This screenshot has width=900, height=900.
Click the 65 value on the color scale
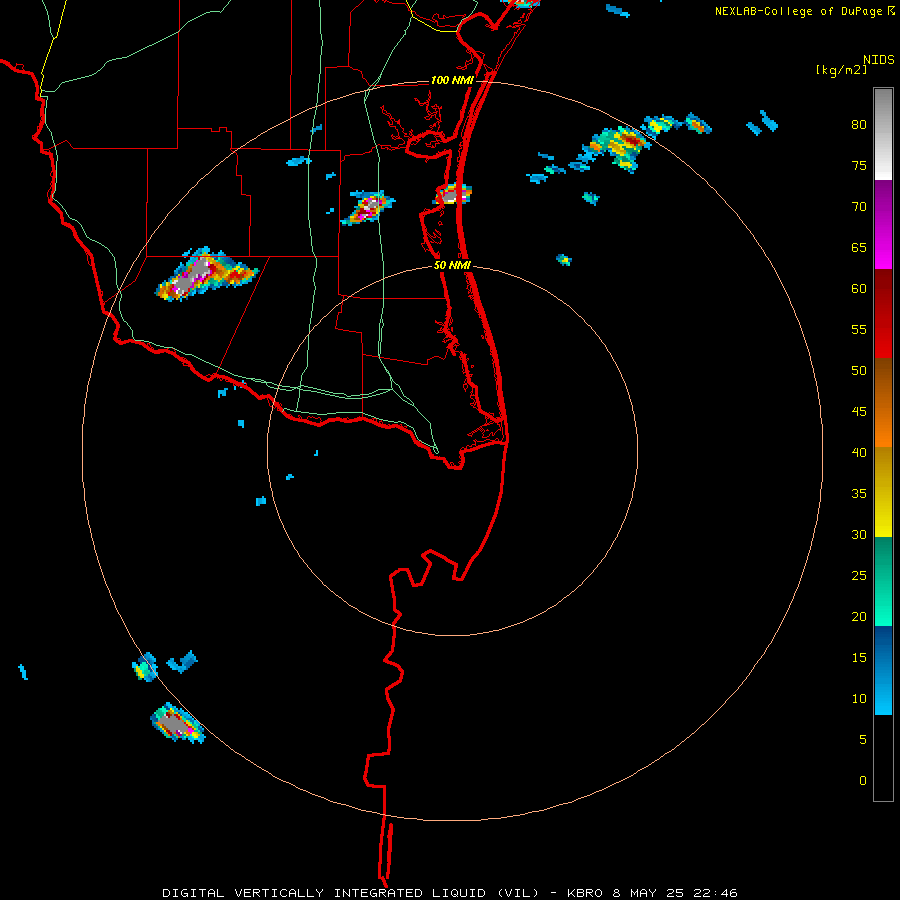859,247
